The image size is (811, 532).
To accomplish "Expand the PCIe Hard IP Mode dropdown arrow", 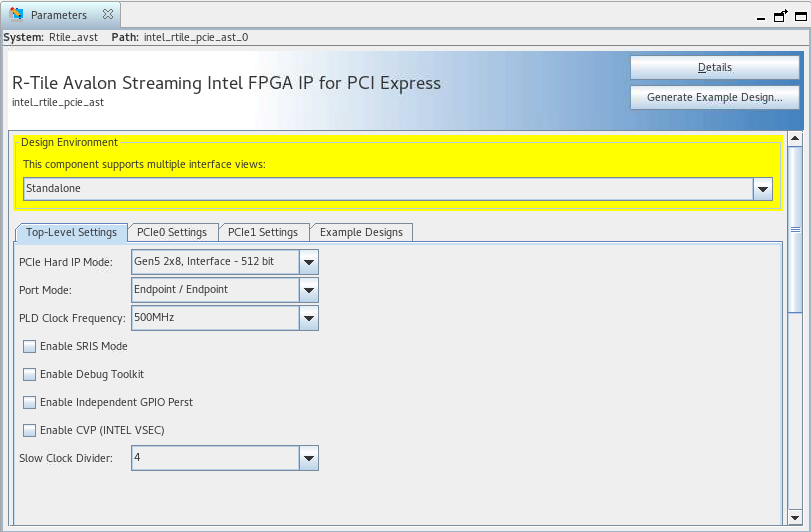I will point(309,262).
